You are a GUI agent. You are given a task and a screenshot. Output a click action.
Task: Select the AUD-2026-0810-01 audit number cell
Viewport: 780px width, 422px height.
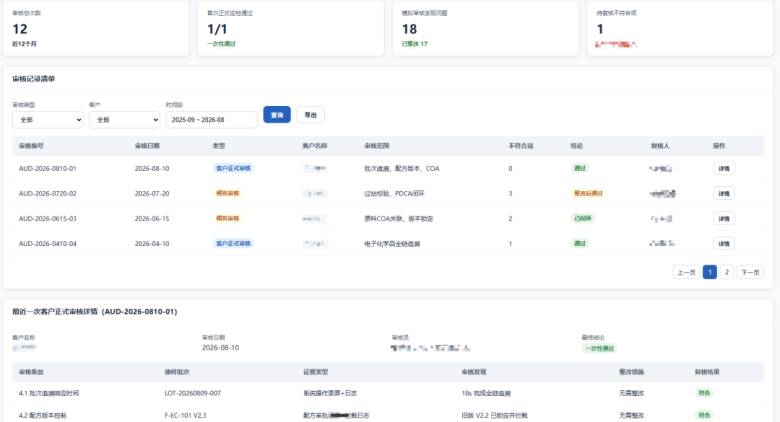point(48,169)
